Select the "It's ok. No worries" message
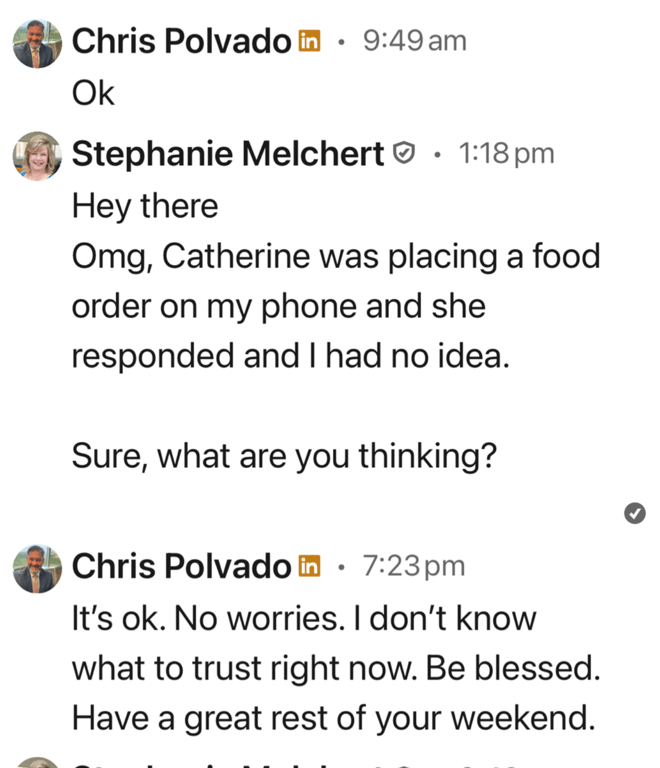Screen dimensions: 660x768 [336, 668]
